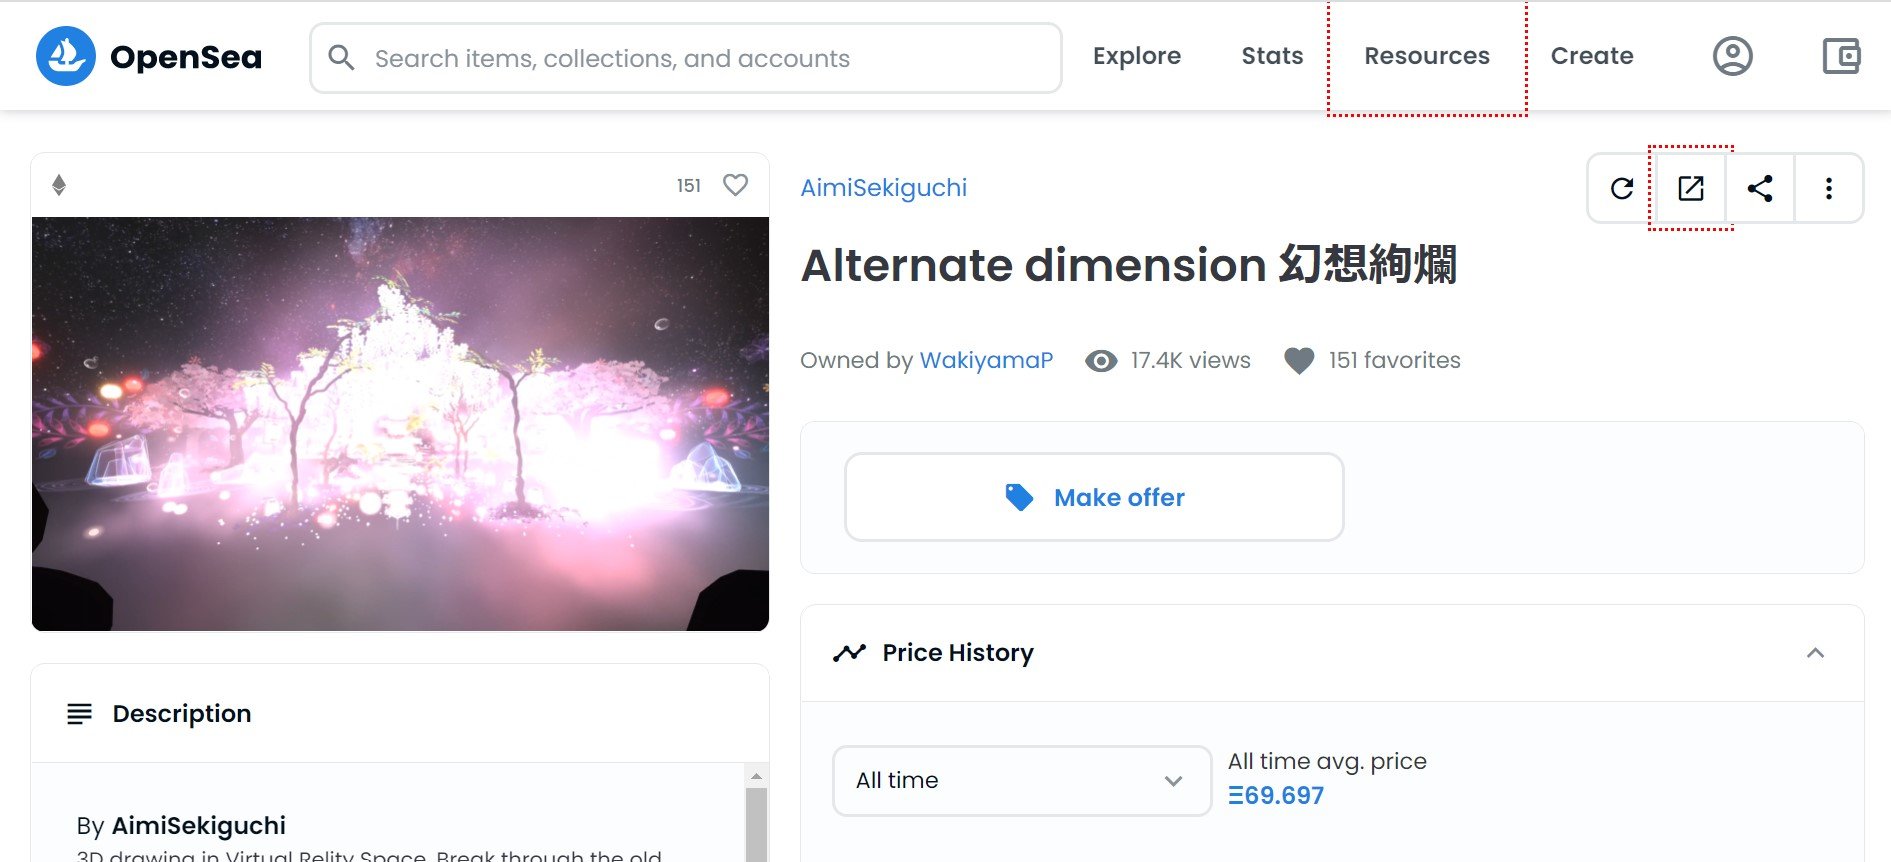Image resolution: width=1891 pixels, height=862 pixels.
Task: Click the OpenSea wordmark
Action: pos(186,57)
